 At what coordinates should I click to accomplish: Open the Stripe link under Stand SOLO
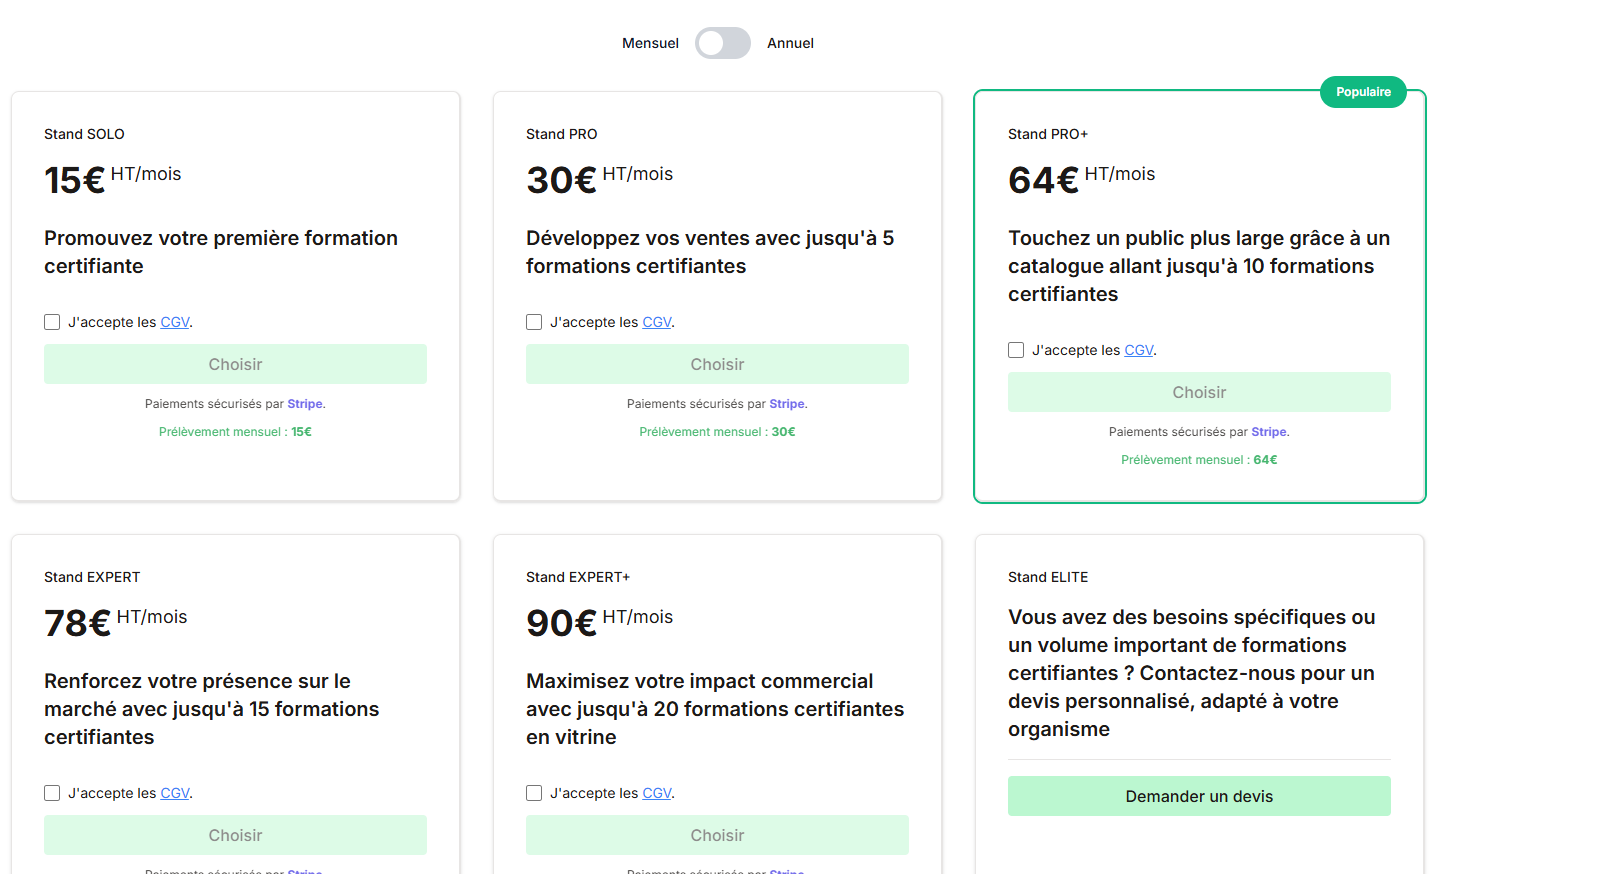coord(304,403)
